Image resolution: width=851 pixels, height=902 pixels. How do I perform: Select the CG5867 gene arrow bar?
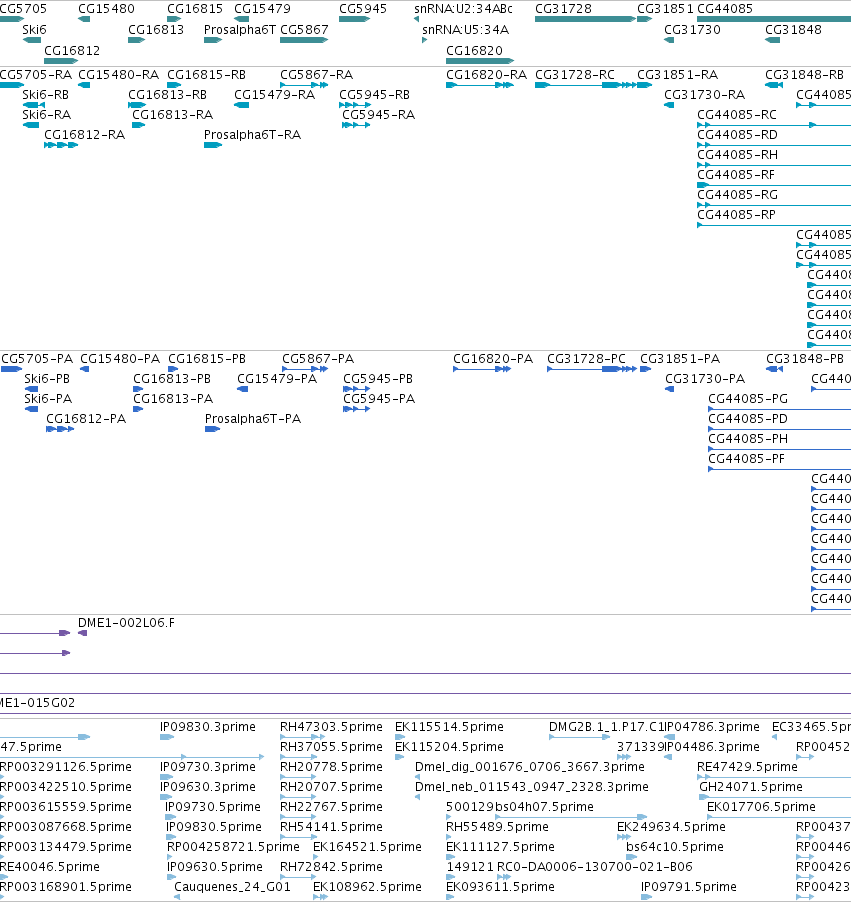tap(304, 40)
